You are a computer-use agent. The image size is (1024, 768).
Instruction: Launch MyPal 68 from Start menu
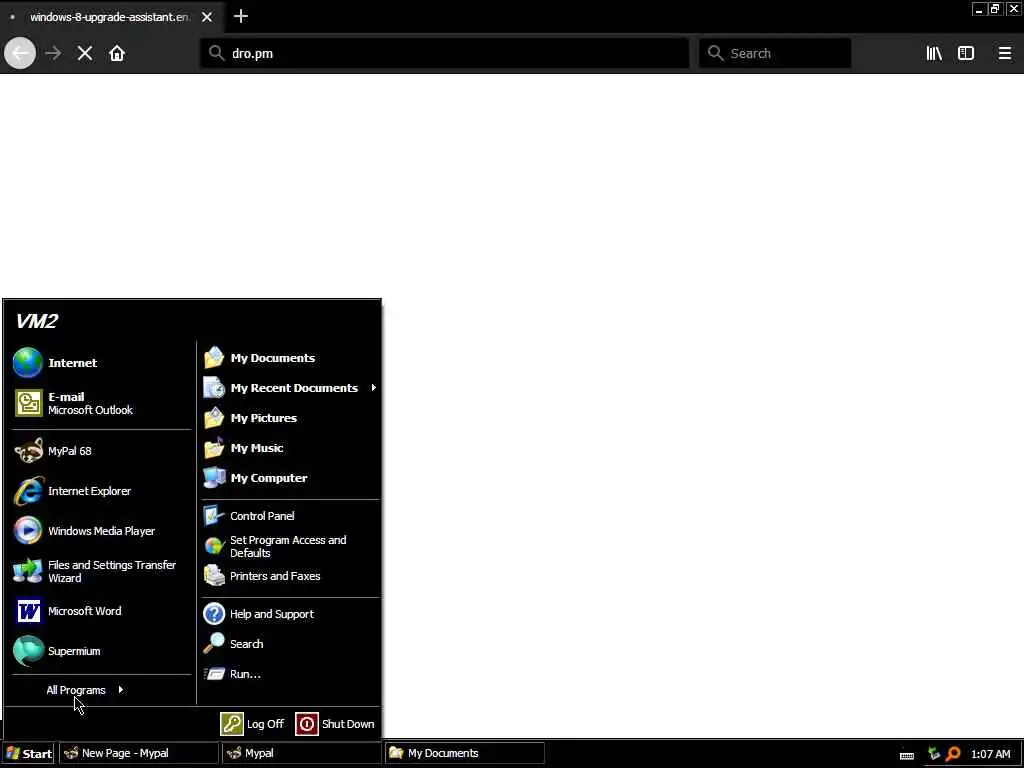pyautogui.click(x=101, y=451)
